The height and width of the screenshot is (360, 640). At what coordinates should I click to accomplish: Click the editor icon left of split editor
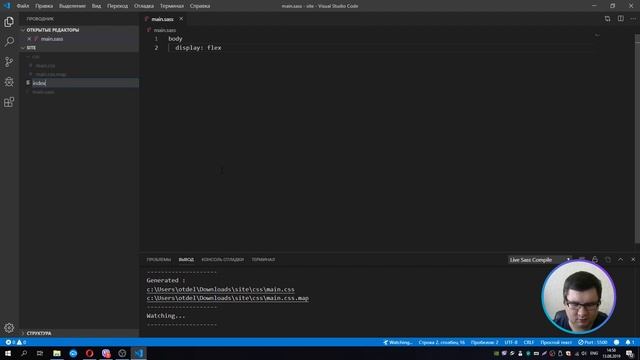coord(607,19)
